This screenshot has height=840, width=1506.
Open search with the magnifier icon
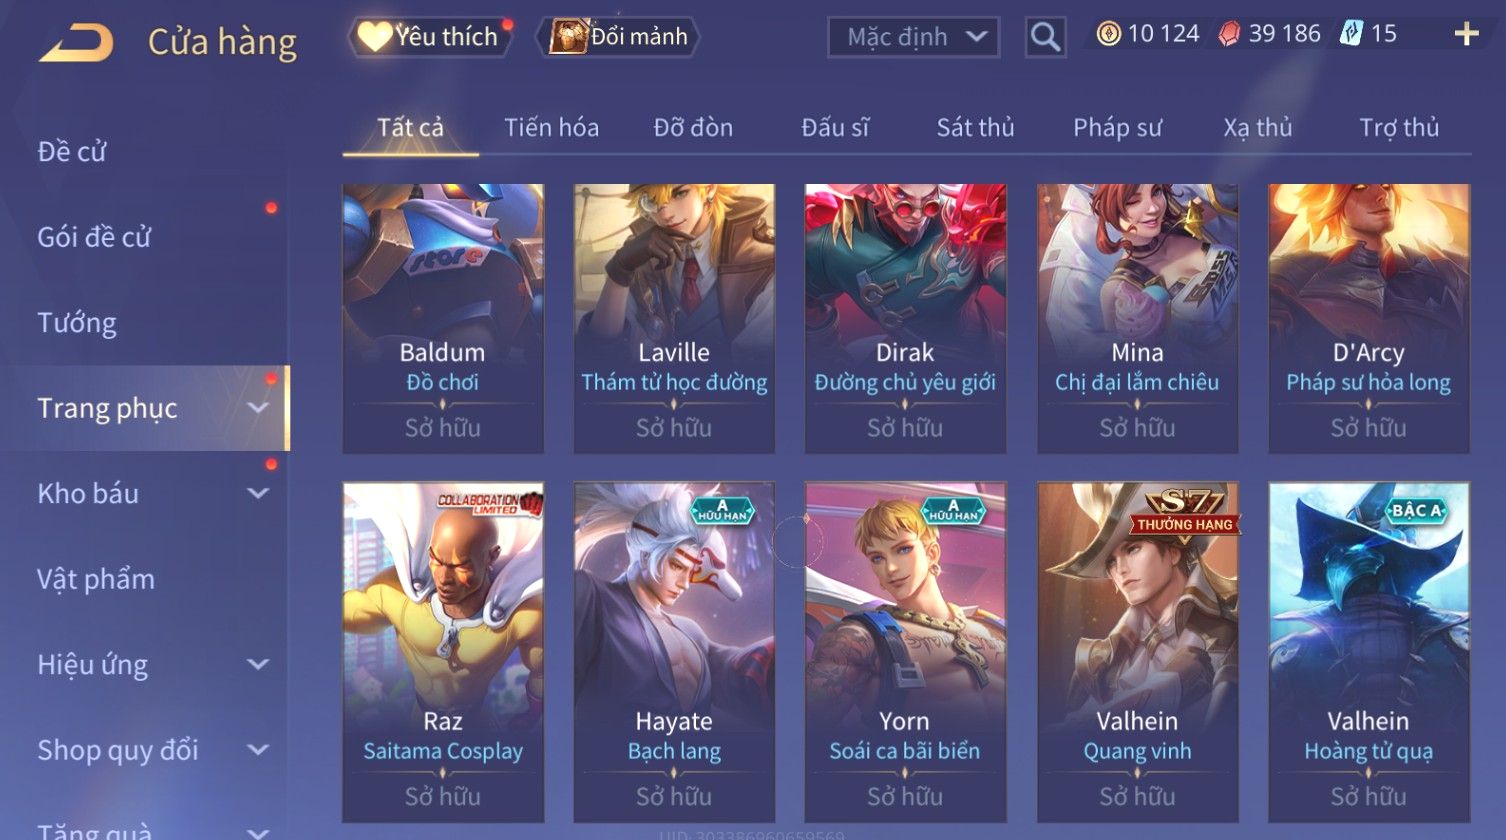pos(1045,37)
